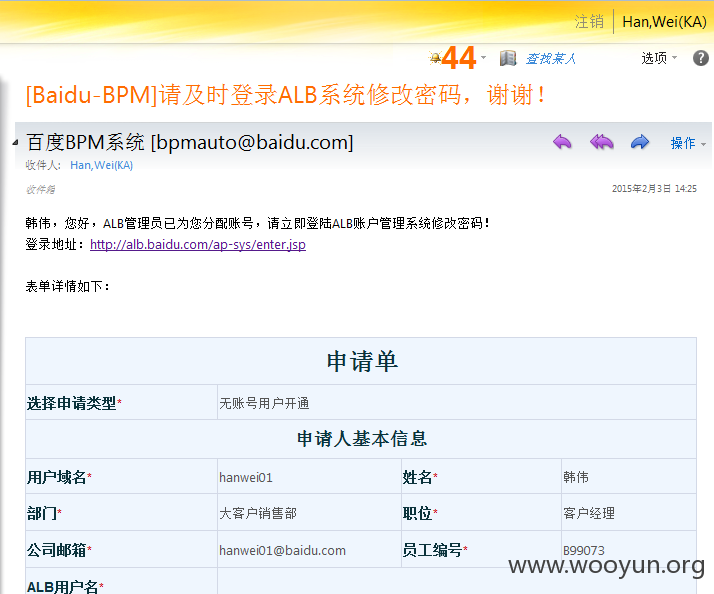Click the Han,Wei(KA) account name
The height and width of the screenshot is (594, 714).
[x=664, y=21]
